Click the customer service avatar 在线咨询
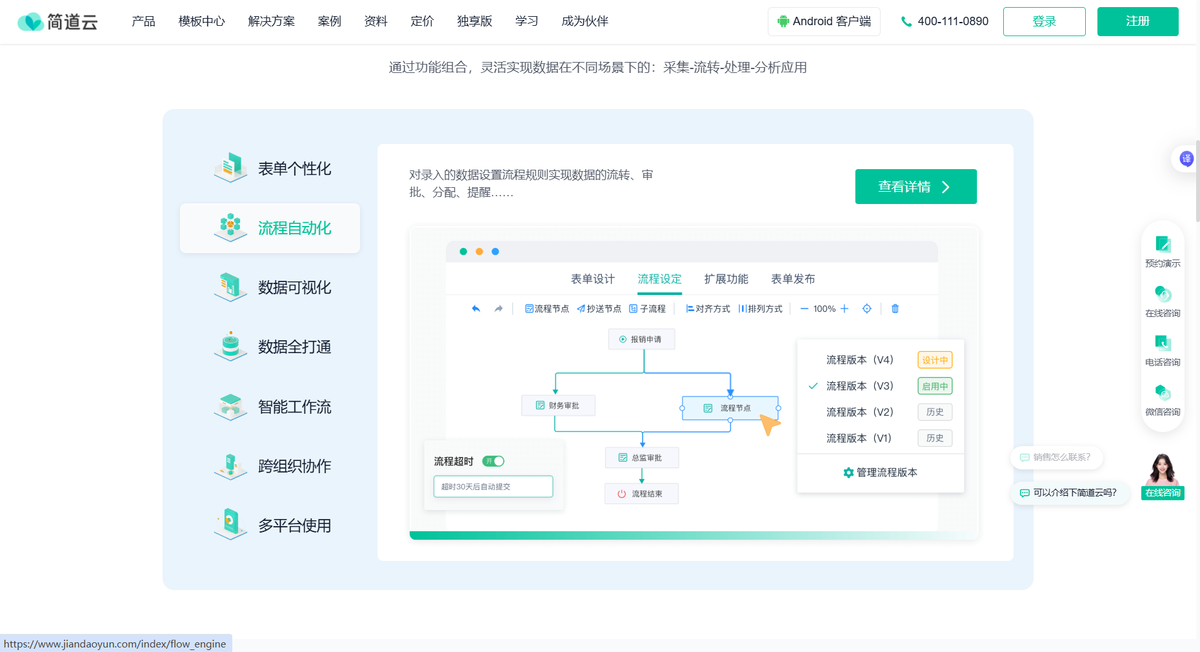1200x652 pixels. tap(1162, 476)
